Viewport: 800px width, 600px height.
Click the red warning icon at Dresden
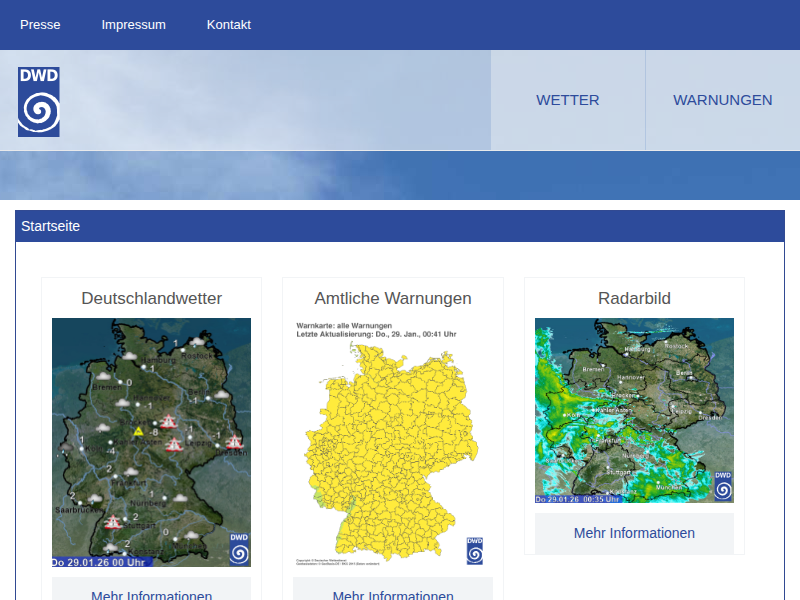[x=235, y=442]
